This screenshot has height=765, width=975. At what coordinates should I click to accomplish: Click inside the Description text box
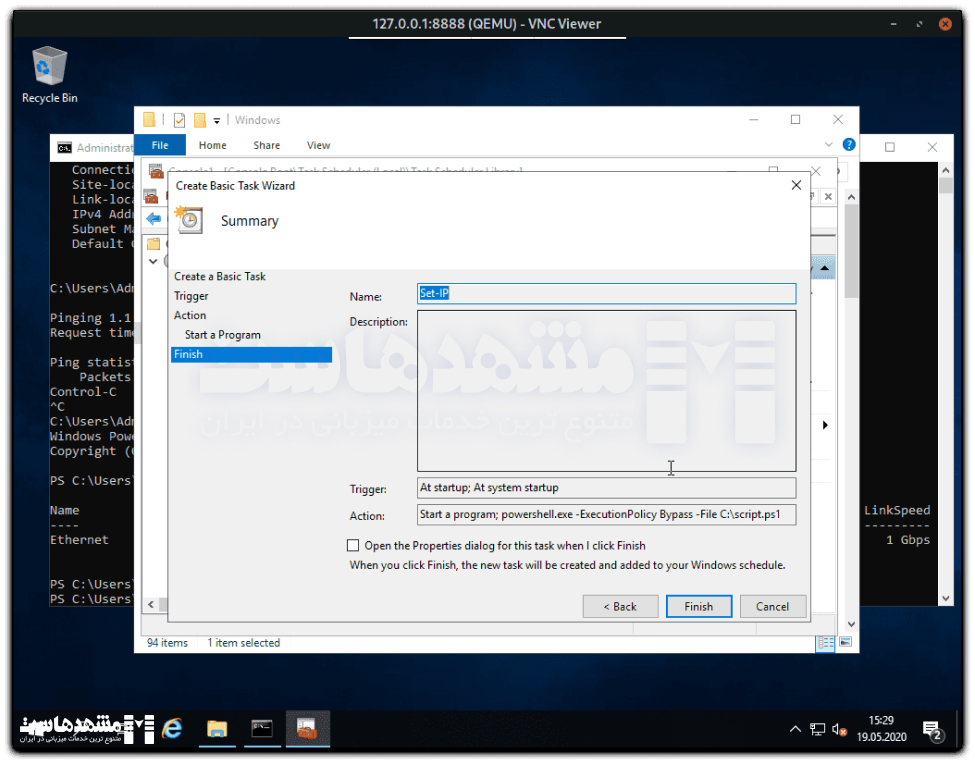click(x=606, y=390)
